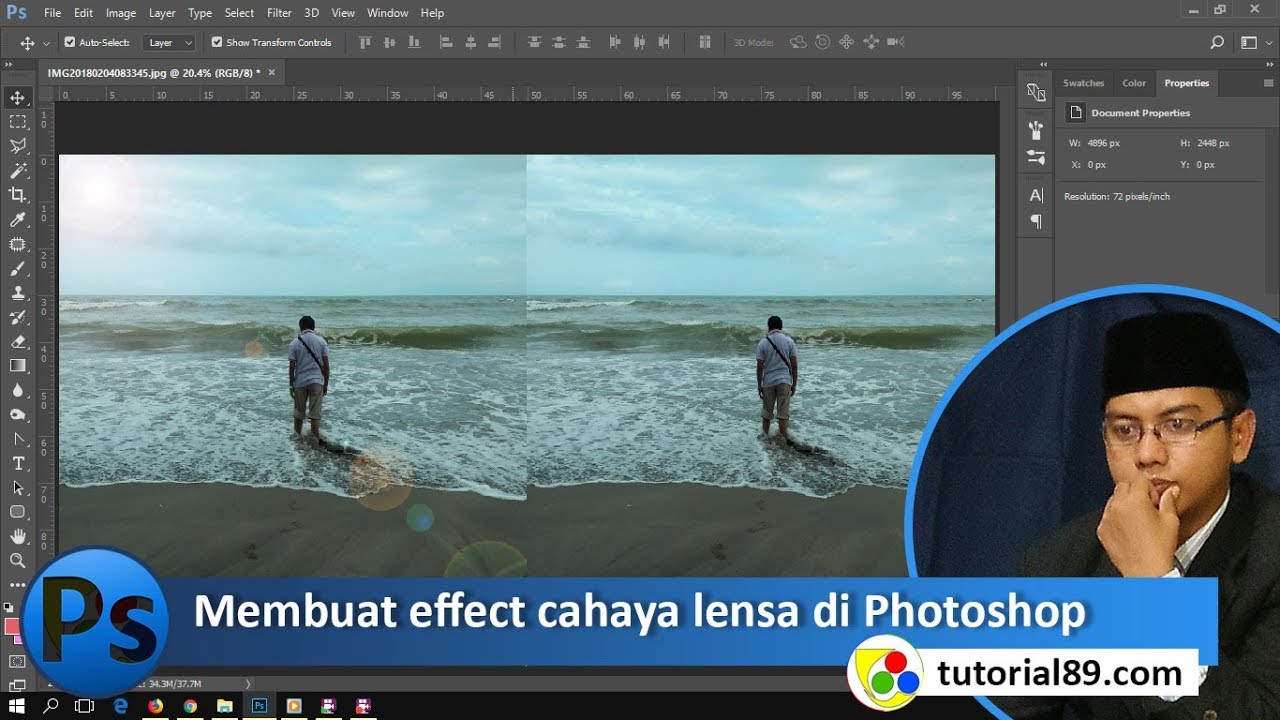Click the Align Horizontal Centers icon

pyautogui.click(x=469, y=42)
